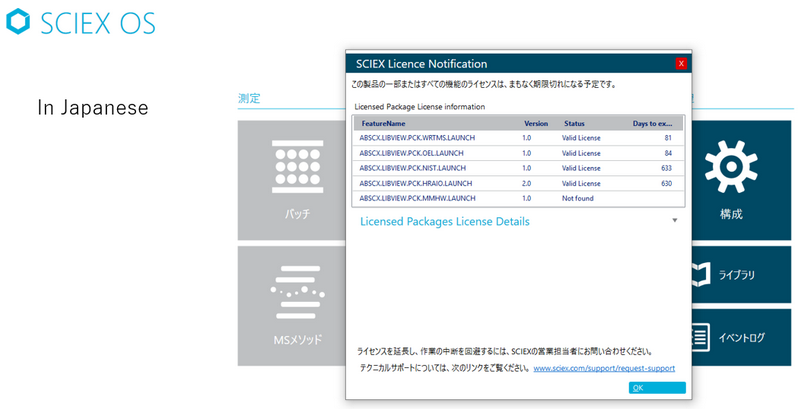Select ABSCX.LIBVIEW.PCK.OEL.LAUNCH row
The image size is (798, 409).
tap(518, 153)
